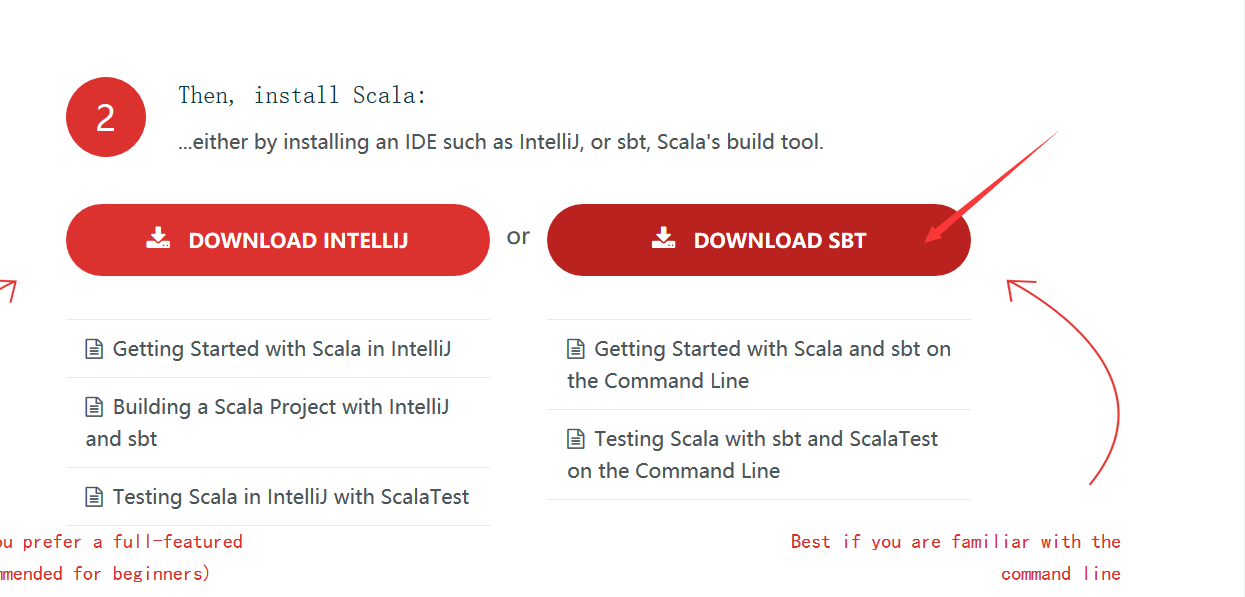Click document icon beside Getting Started in IntelliJ
Viewport: 1245px width, 597px height.
tap(94, 349)
